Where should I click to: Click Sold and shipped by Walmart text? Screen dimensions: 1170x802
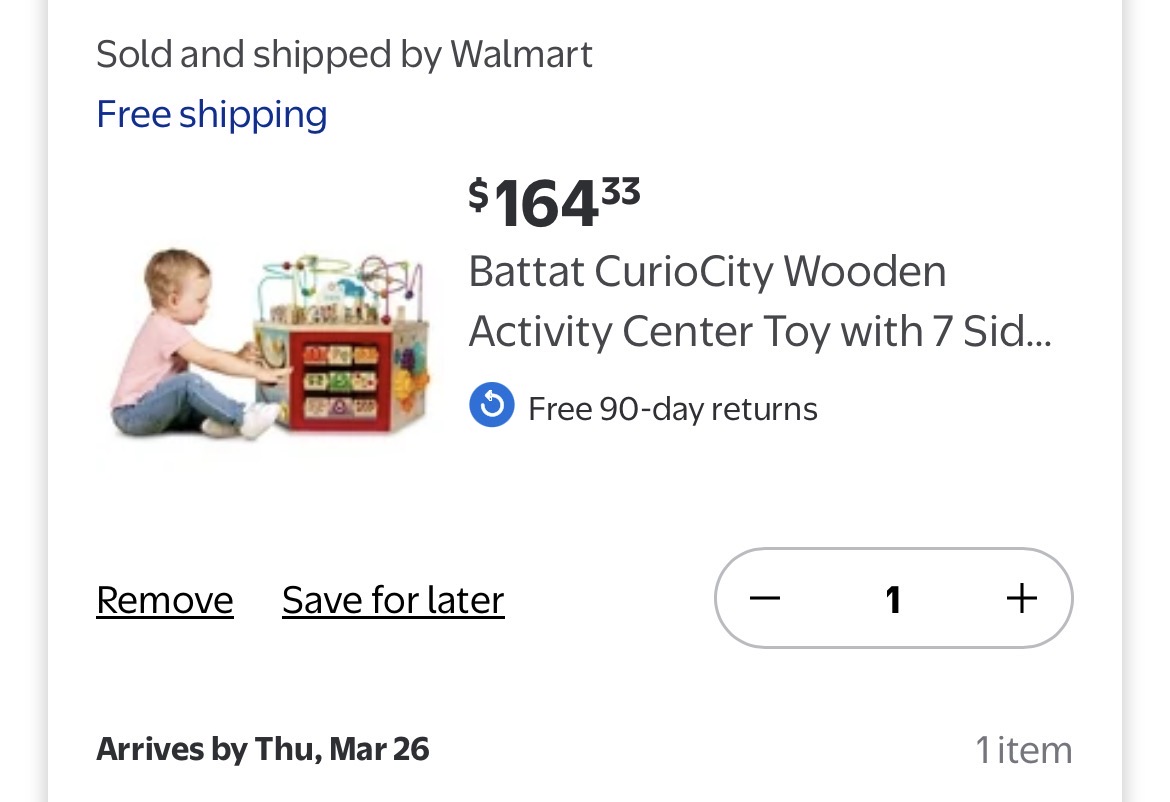(344, 54)
